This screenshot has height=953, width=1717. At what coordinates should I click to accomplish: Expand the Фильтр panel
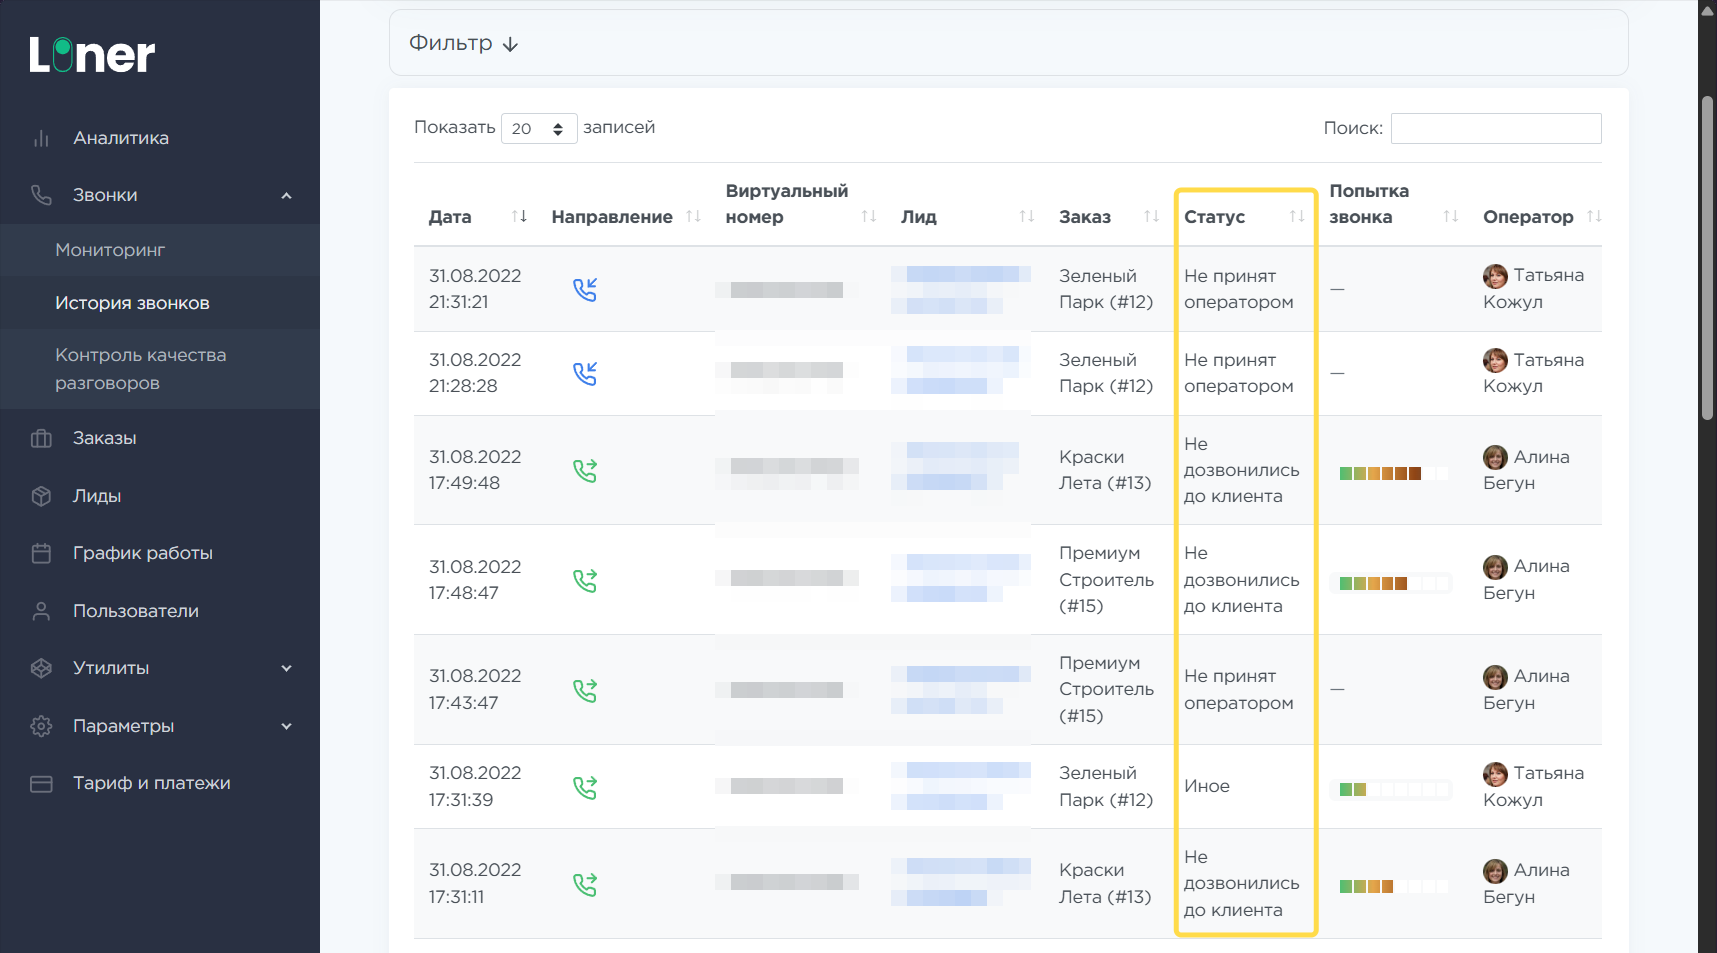(x=464, y=43)
